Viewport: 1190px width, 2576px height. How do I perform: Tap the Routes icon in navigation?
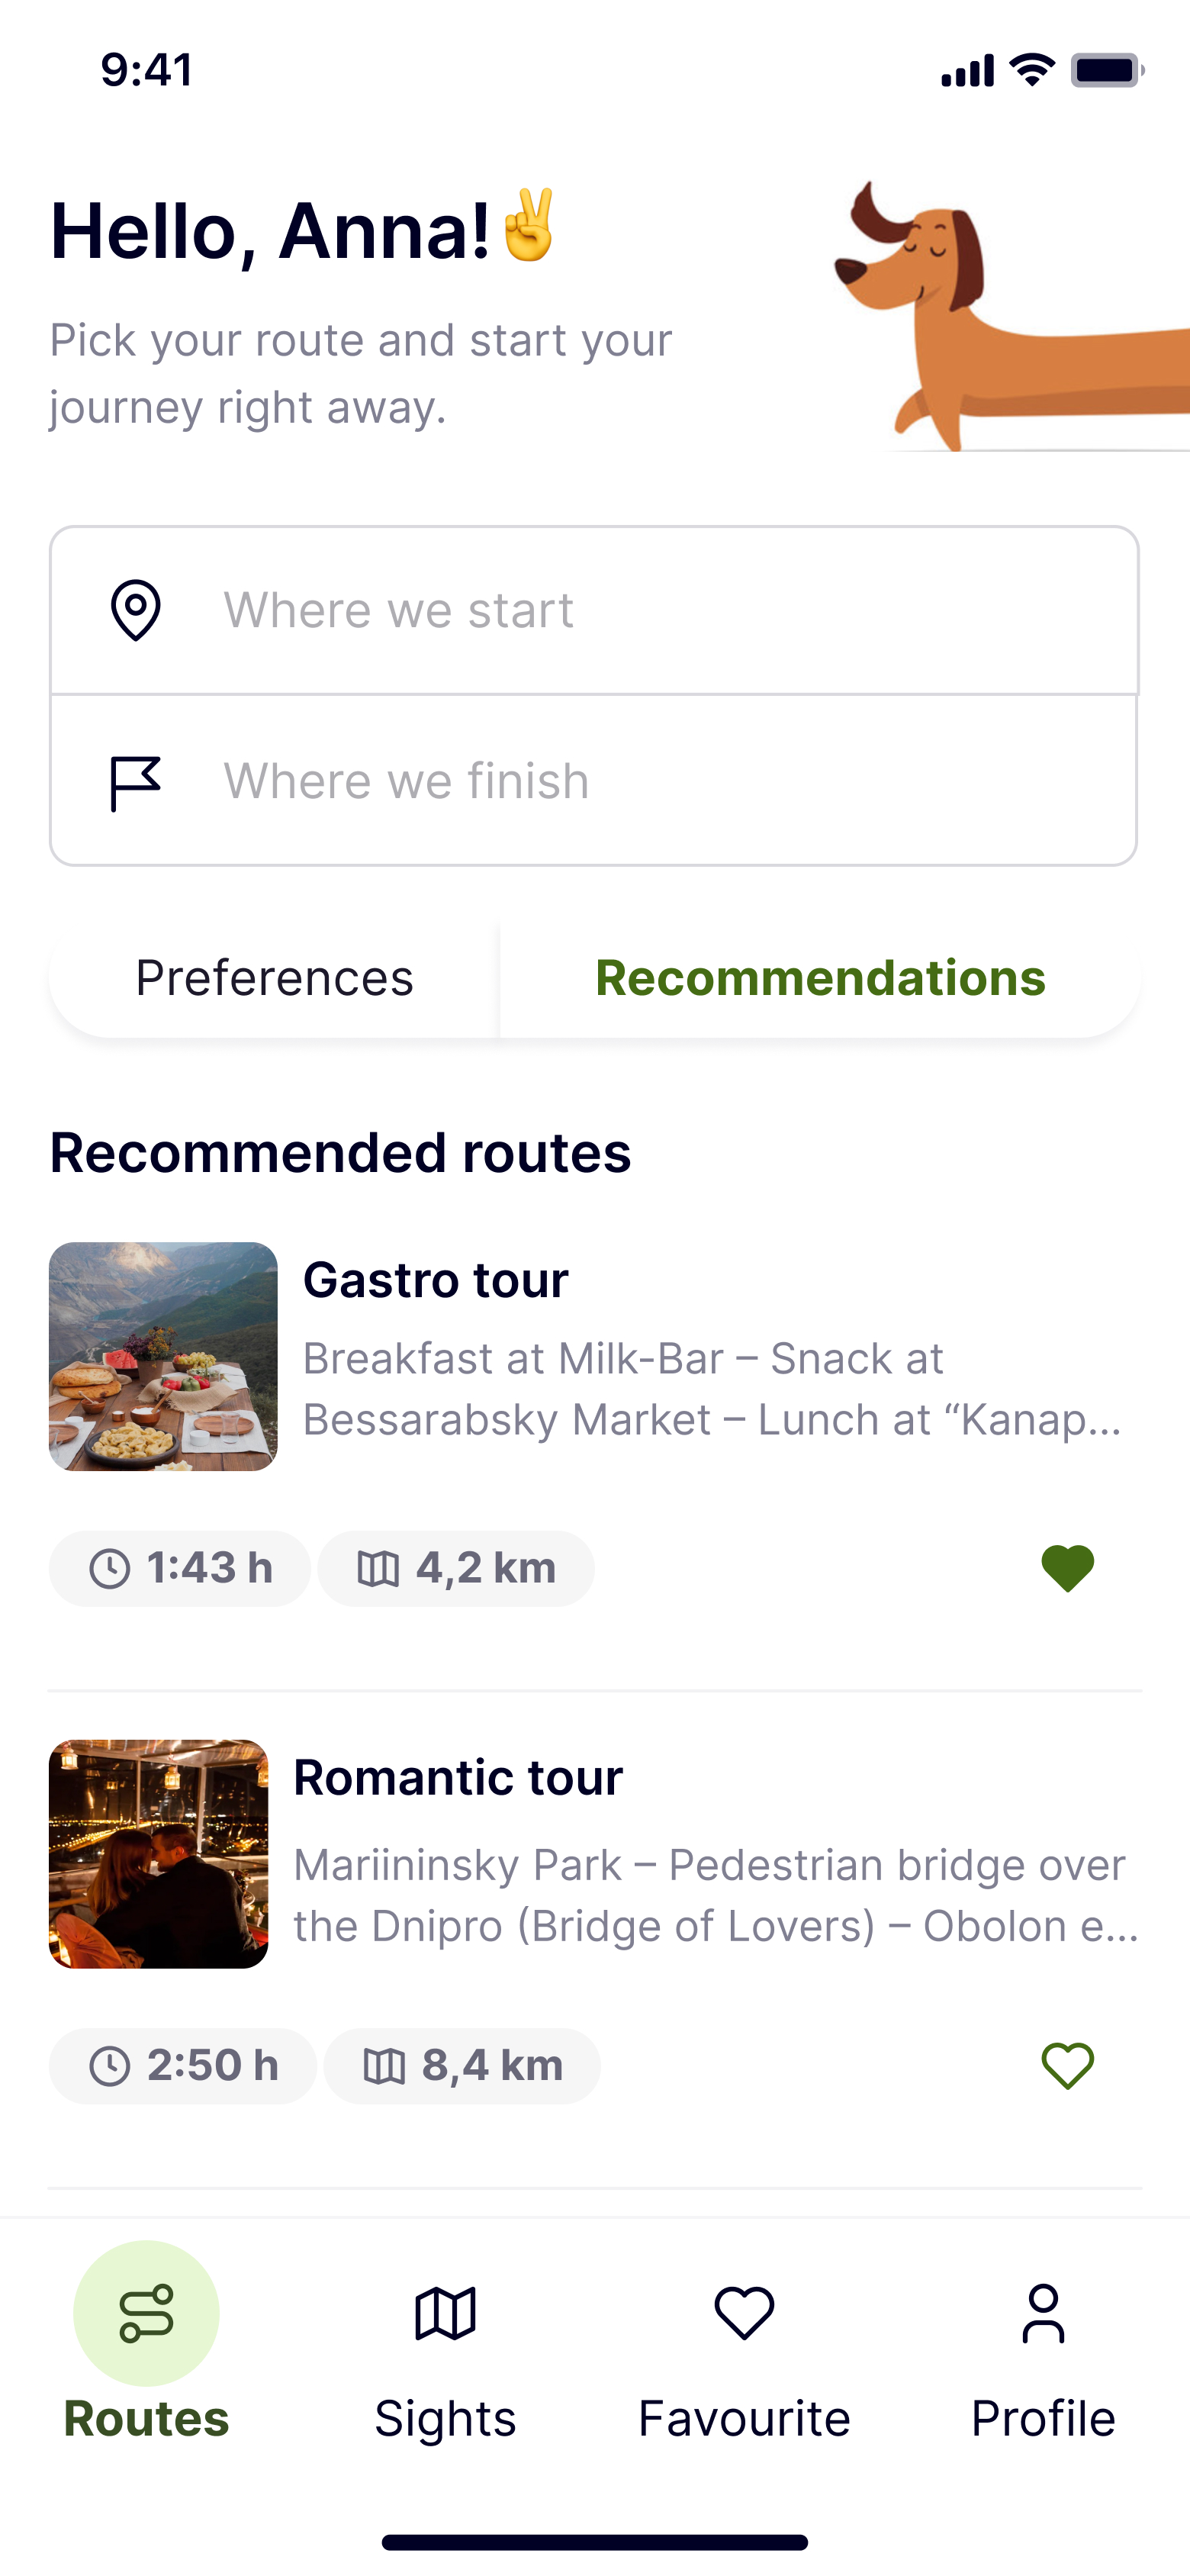click(x=146, y=2313)
